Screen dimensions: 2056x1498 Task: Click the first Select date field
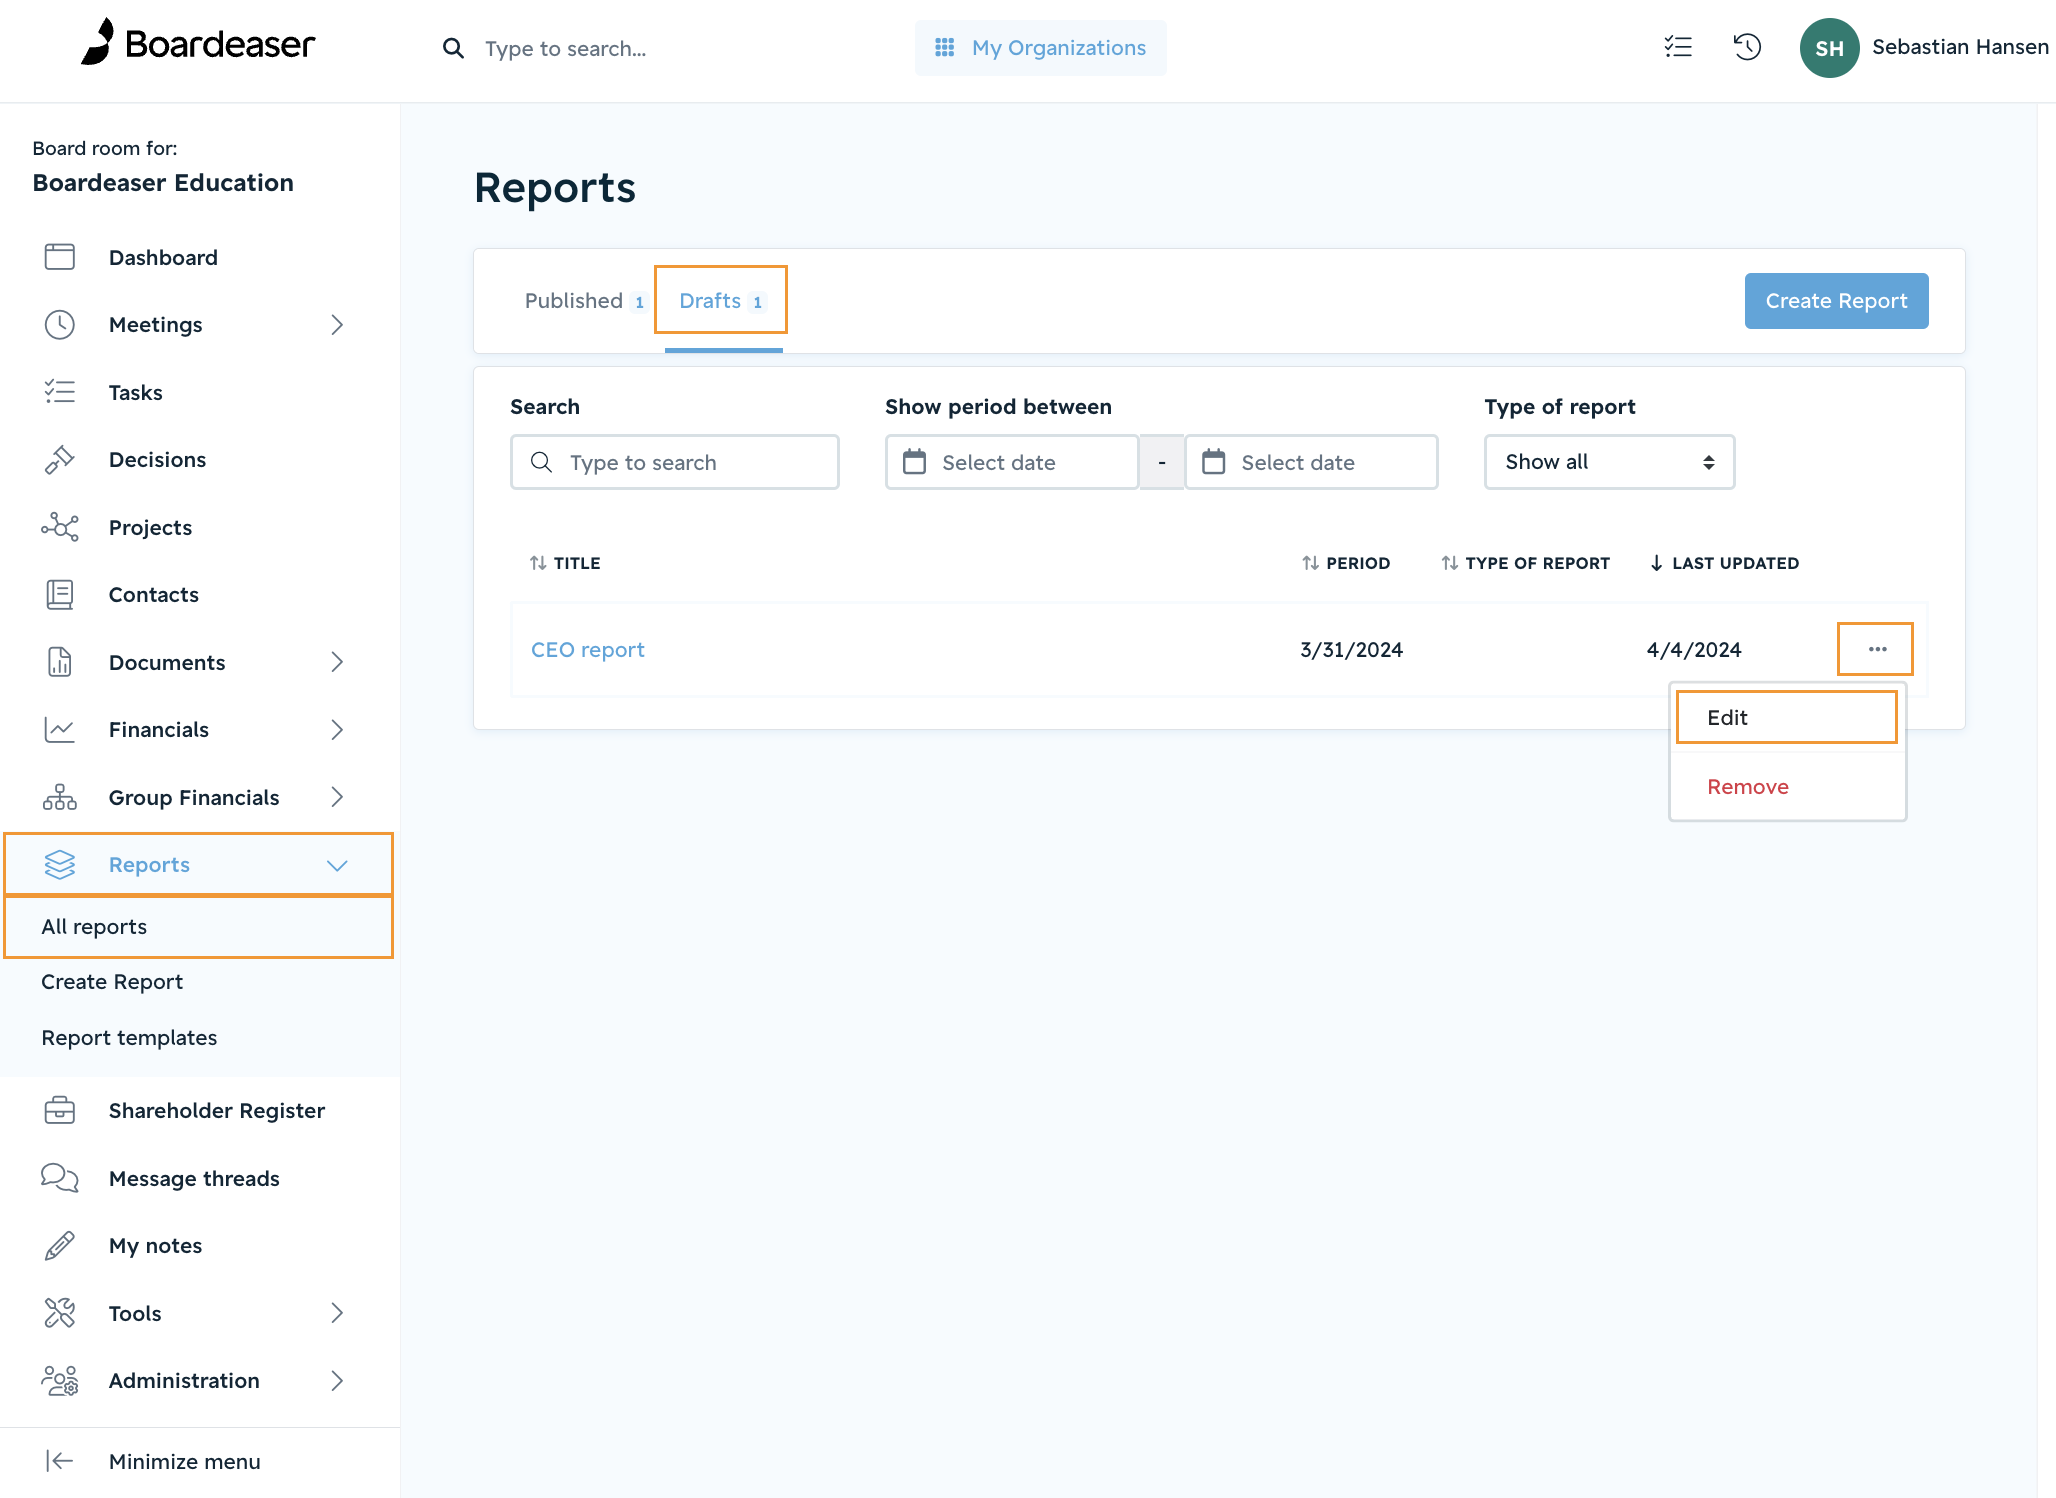1011,462
